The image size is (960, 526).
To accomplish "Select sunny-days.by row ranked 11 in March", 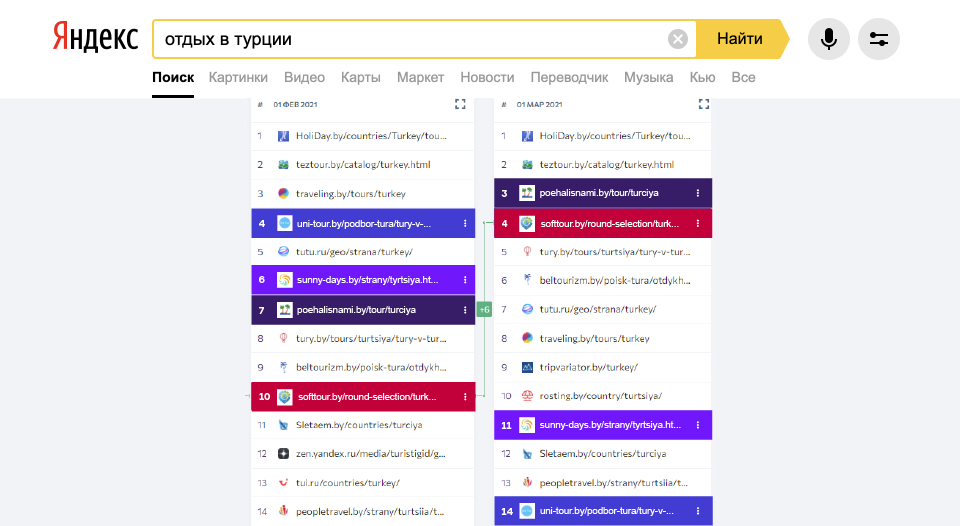I will [603, 425].
